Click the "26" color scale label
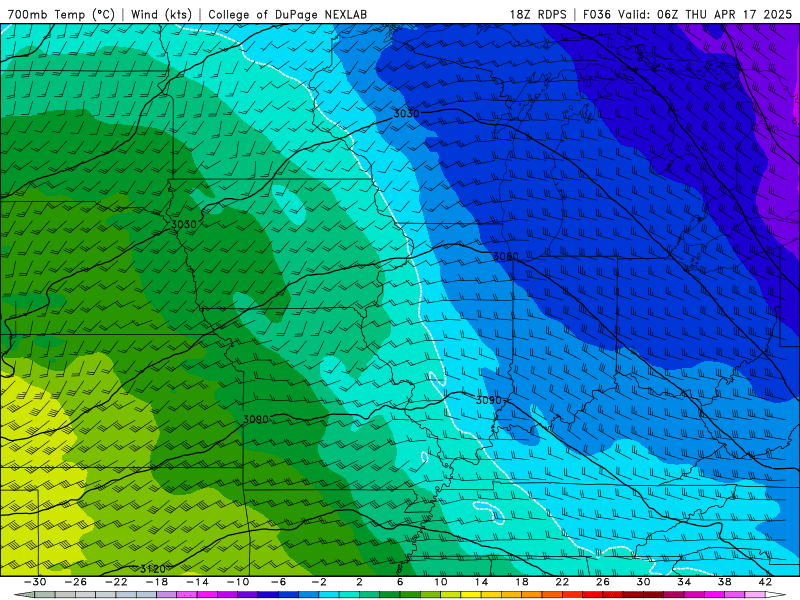The image size is (800, 600). click(603, 582)
